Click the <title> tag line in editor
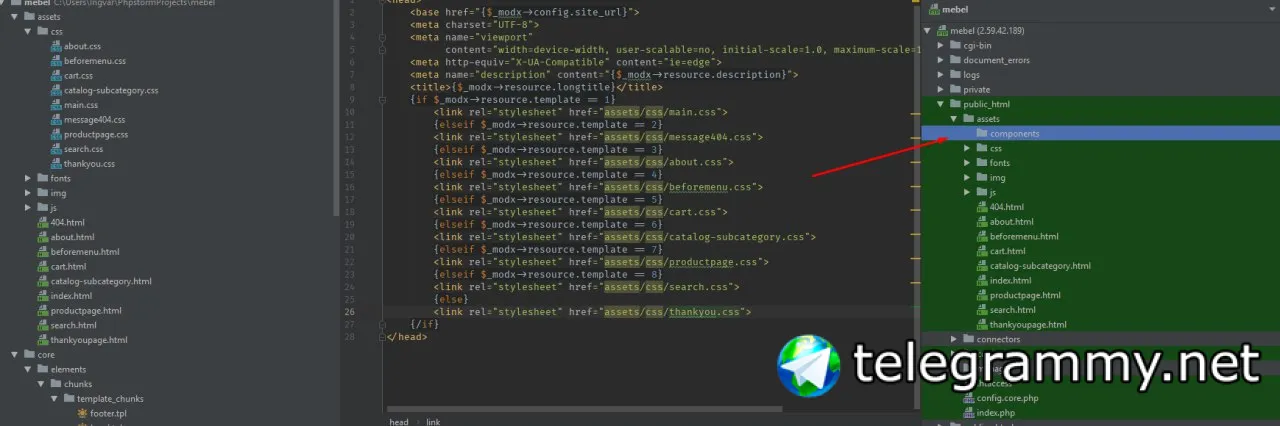 tap(536, 87)
